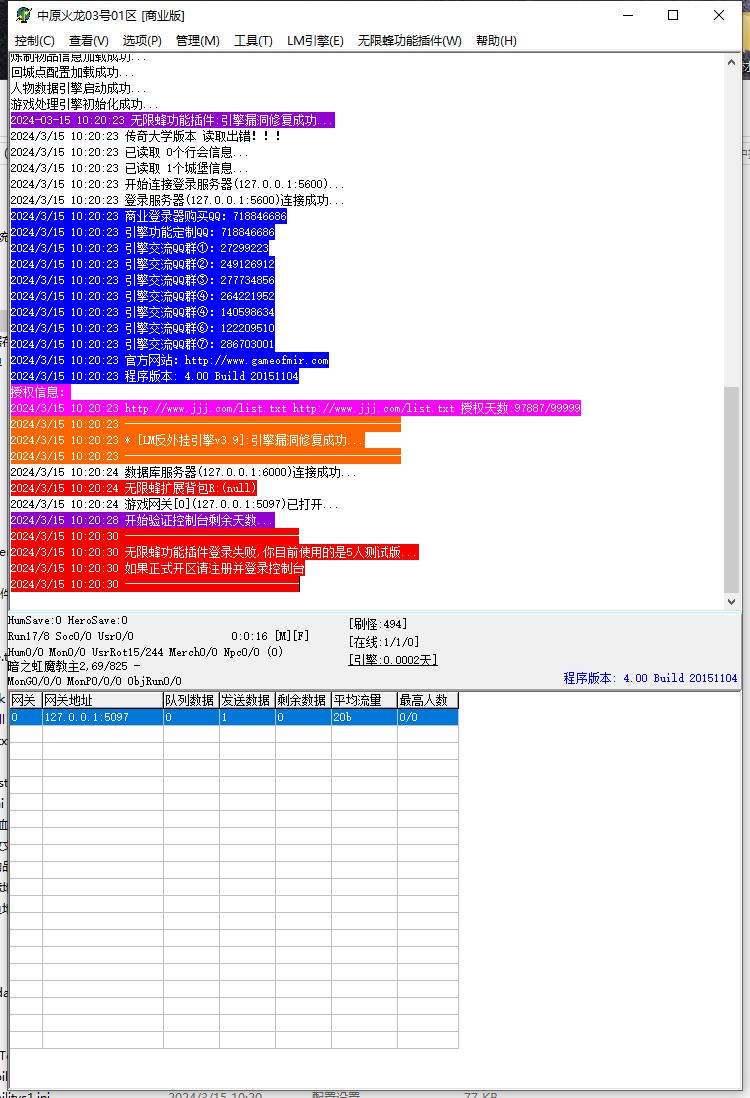Maximize the 中原火龙03号01区 window
750x1098 pixels.
(x=673, y=15)
